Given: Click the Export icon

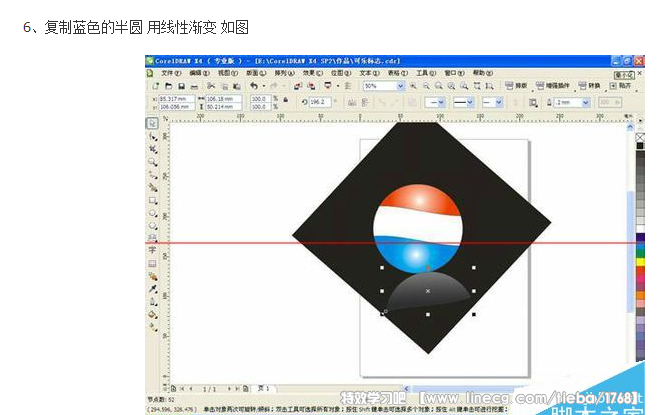Looking at the screenshot, I should coord(311,86).
